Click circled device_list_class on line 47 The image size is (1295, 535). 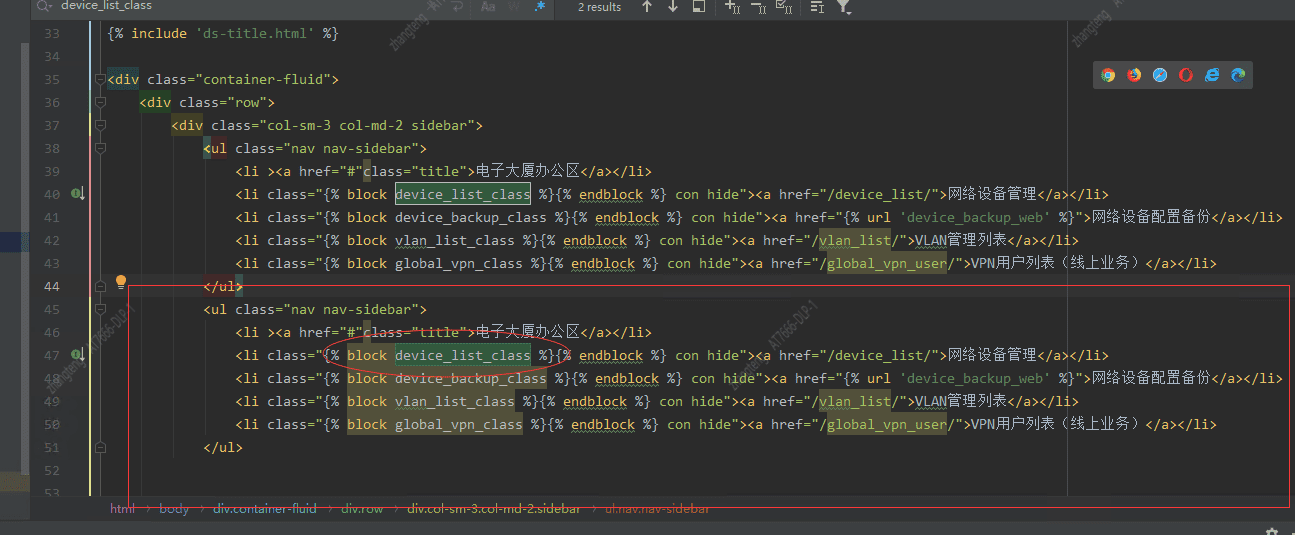coord(463,355)
